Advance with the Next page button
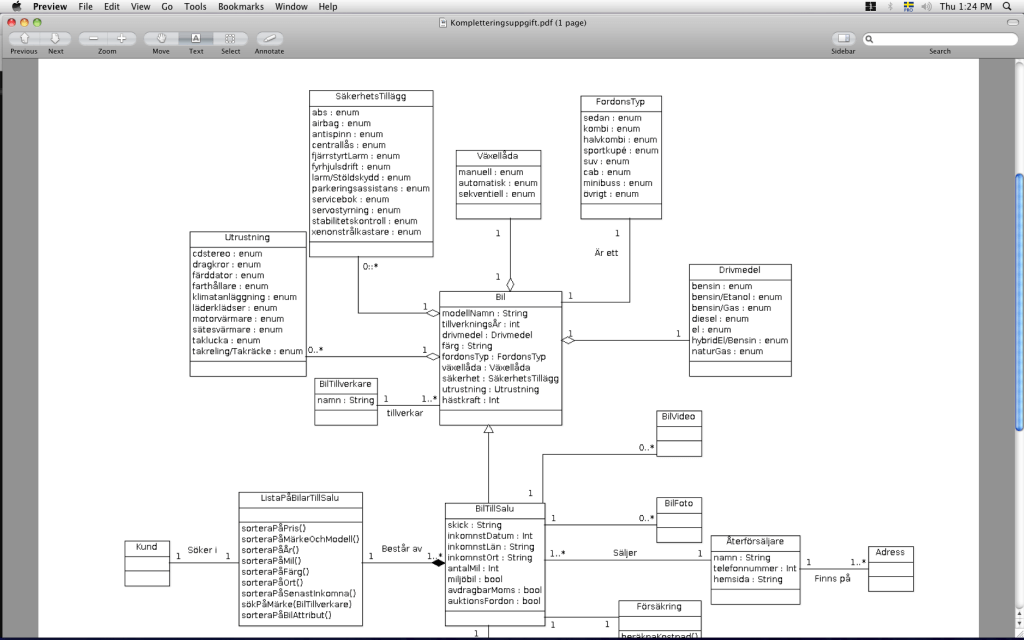Viewport: 1024px width, 640px height. pos(53,38)
